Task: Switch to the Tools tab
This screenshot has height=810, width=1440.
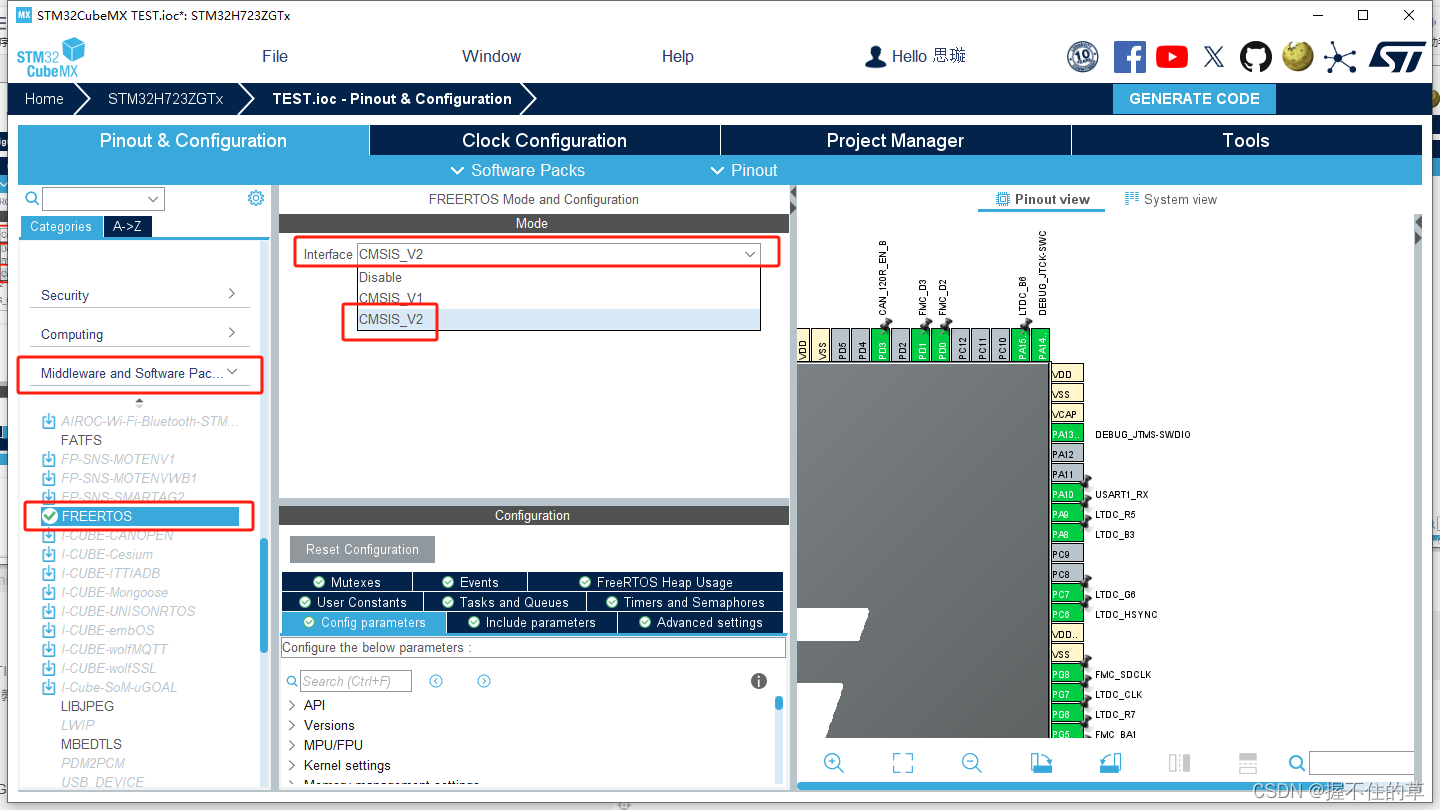Action: 1246,141
